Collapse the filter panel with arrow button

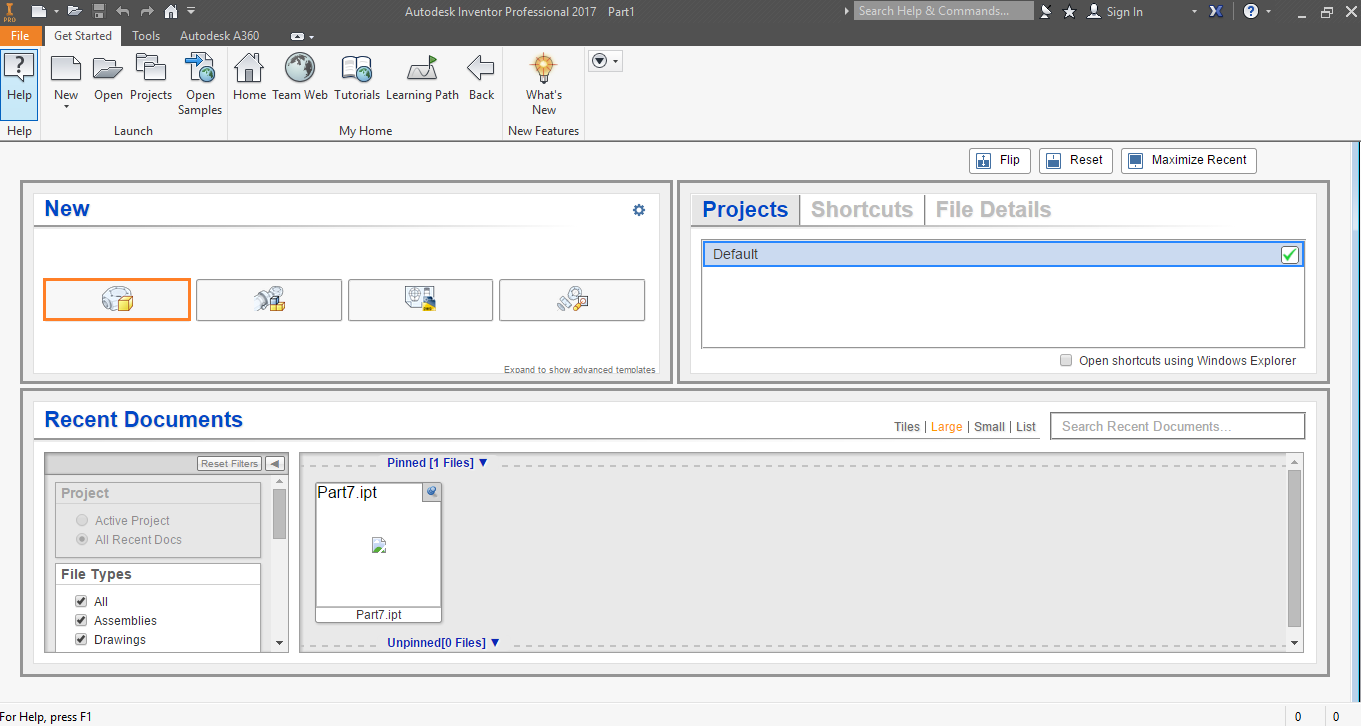click(274, 463)
